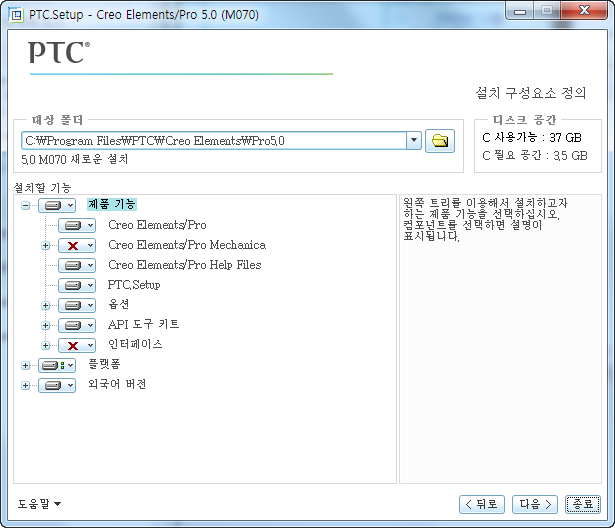615x528 pixels.
Task: Click install state icon for PTC.Setup
Action: pos(73,285)
